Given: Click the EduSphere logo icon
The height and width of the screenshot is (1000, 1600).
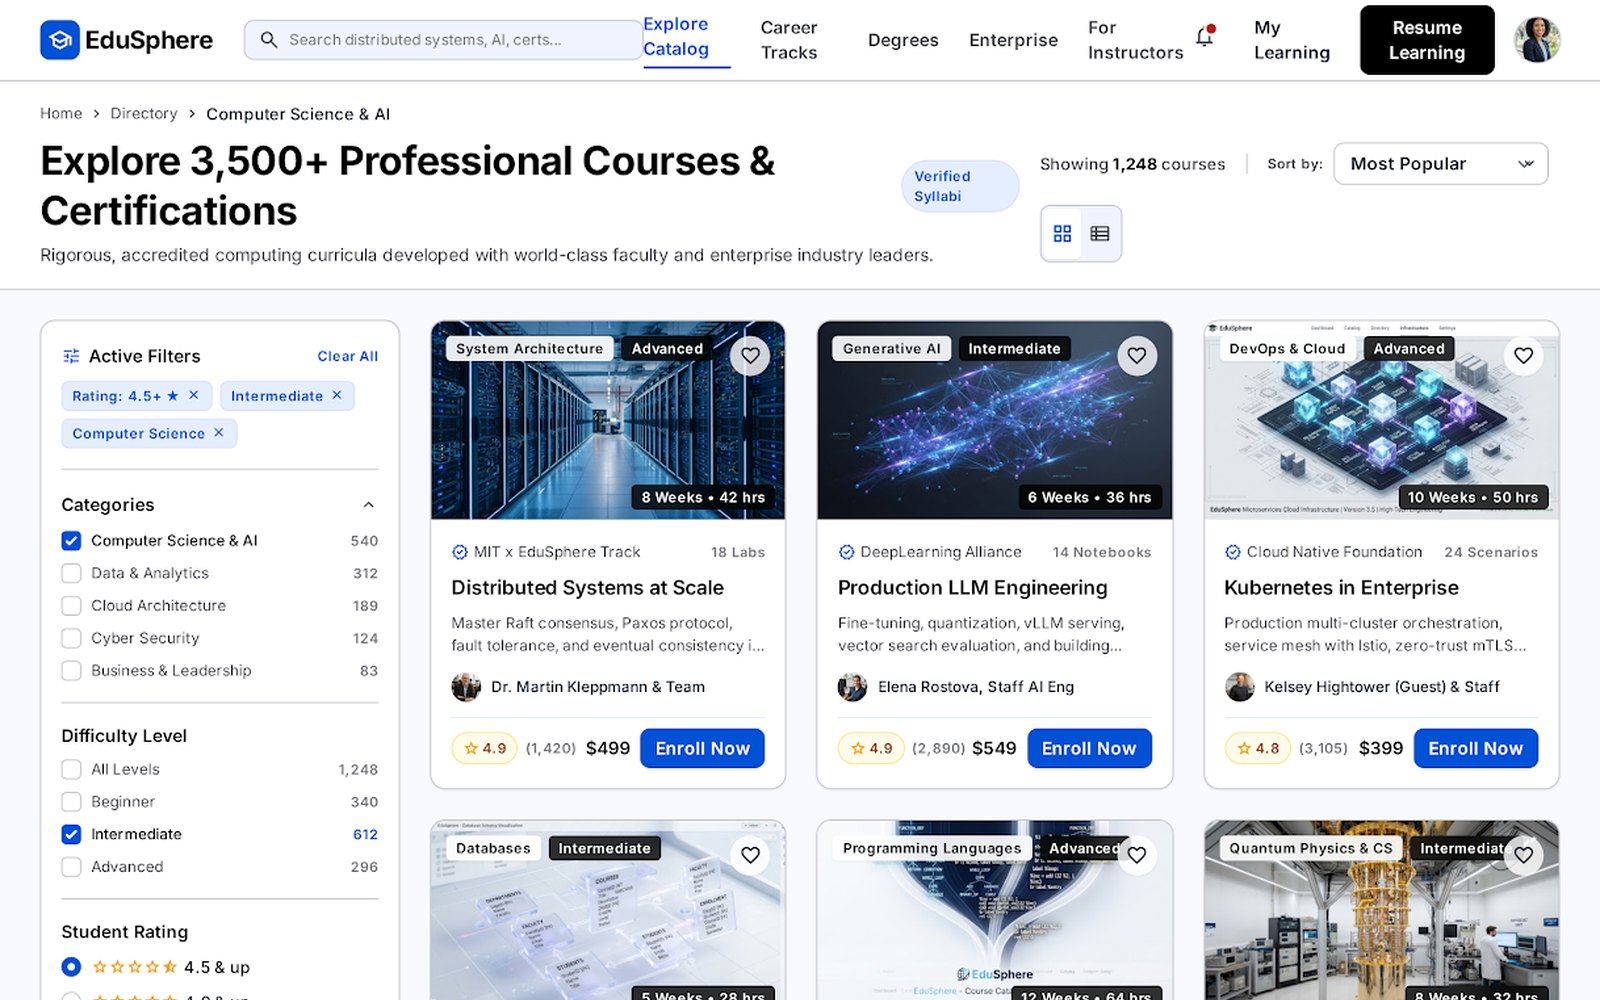Looking at the screenshot, I should (60, 40).
